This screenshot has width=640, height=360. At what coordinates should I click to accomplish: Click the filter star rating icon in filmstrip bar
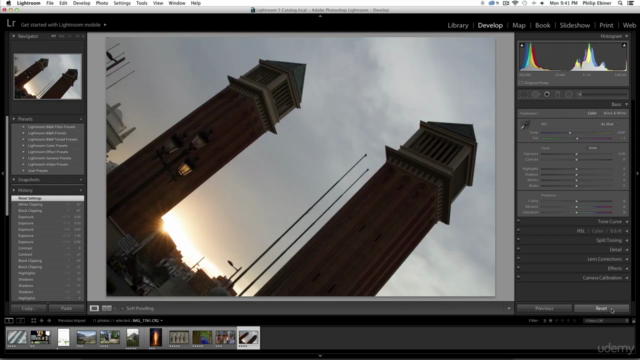pyautogui.click(x=551, y=321)
